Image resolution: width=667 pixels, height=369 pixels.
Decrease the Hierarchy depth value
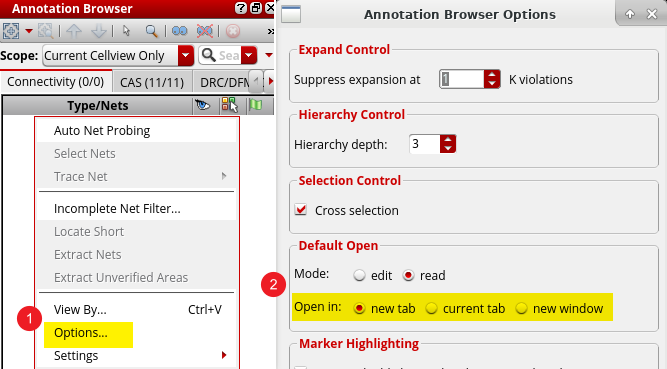448,149
